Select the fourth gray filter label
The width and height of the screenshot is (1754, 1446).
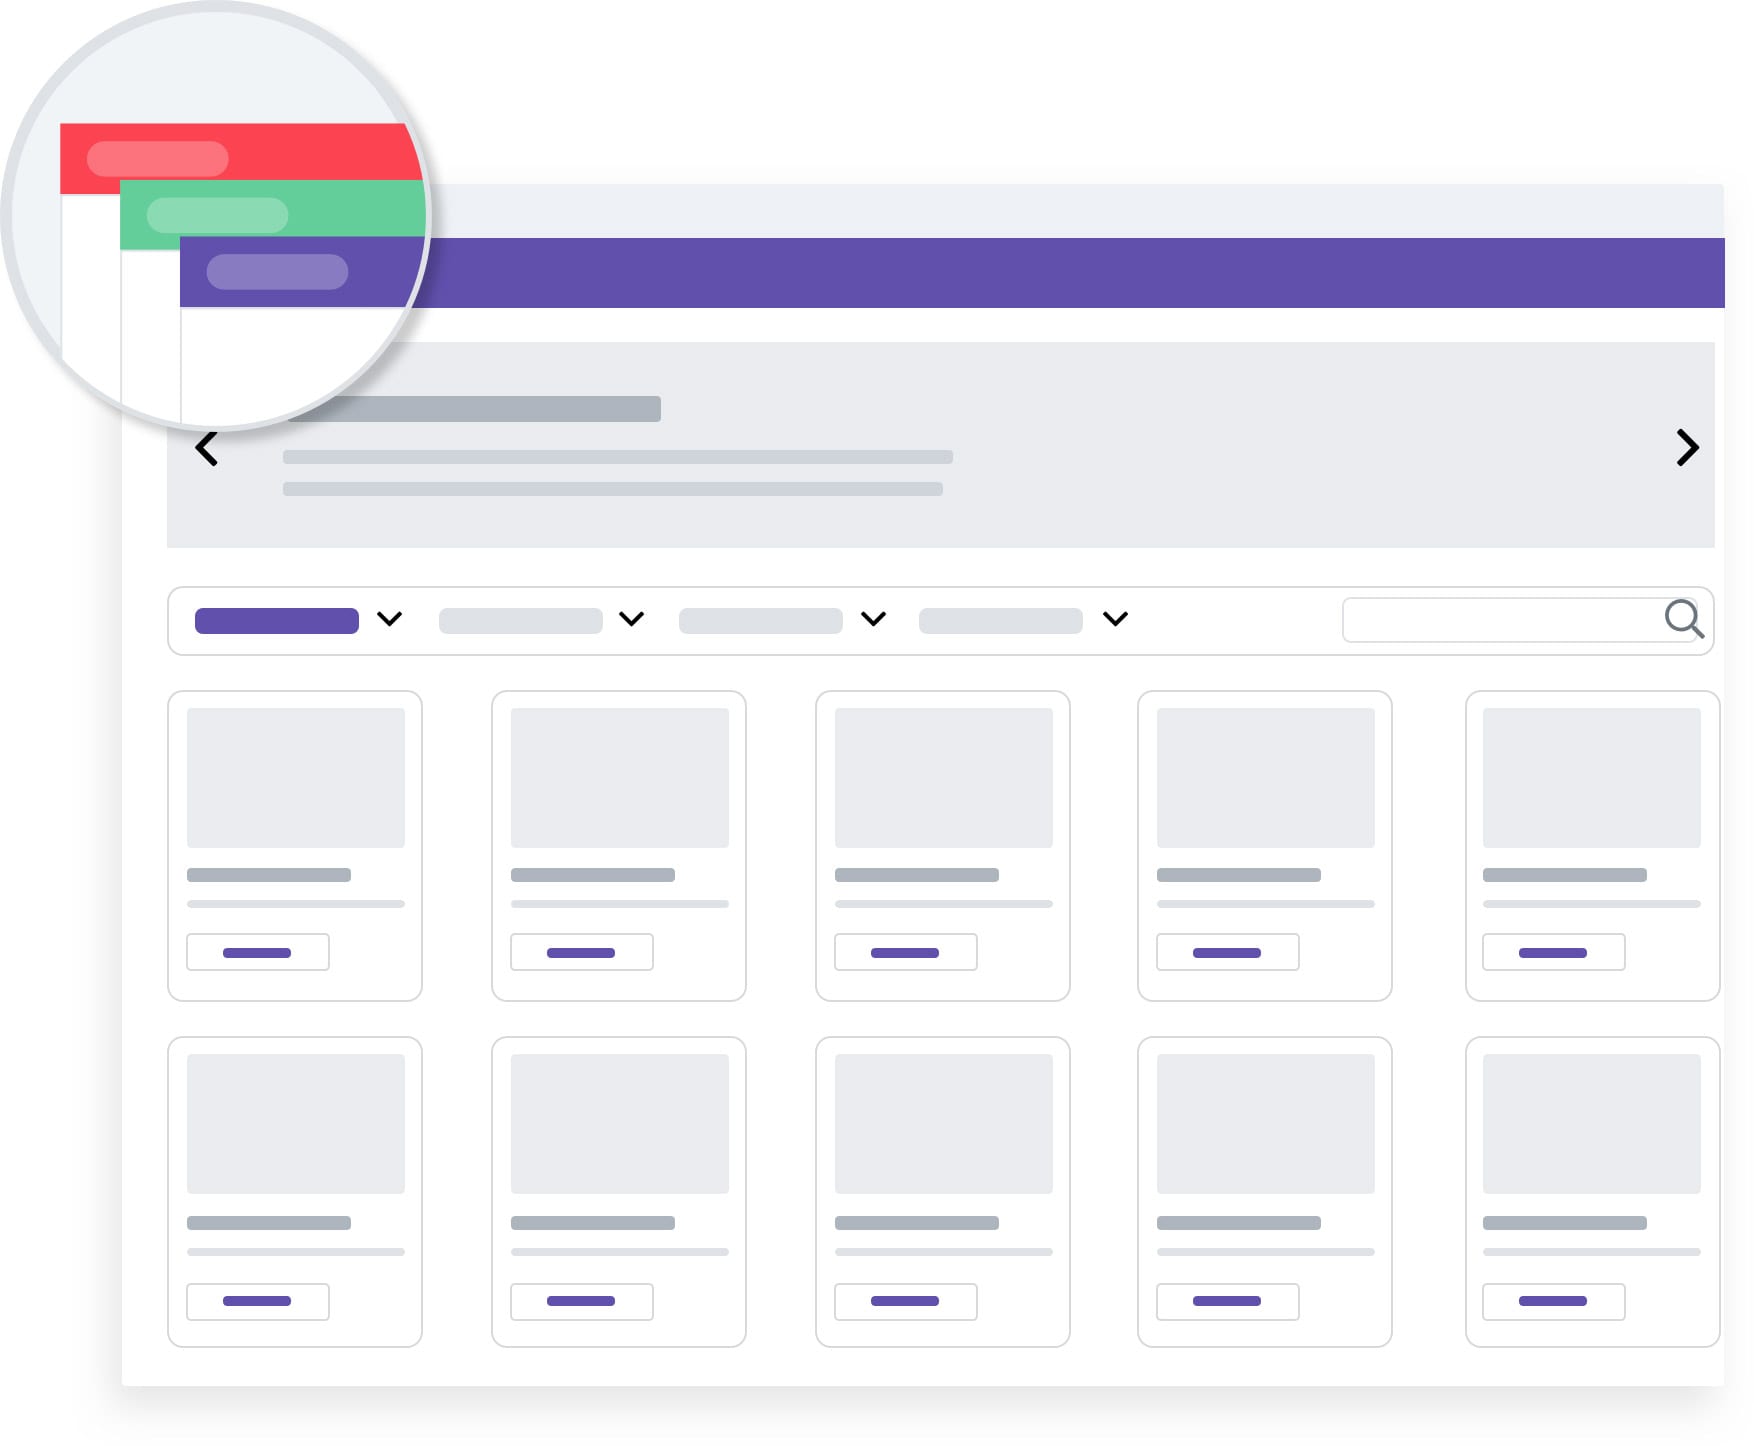(x=1001, y=621)
